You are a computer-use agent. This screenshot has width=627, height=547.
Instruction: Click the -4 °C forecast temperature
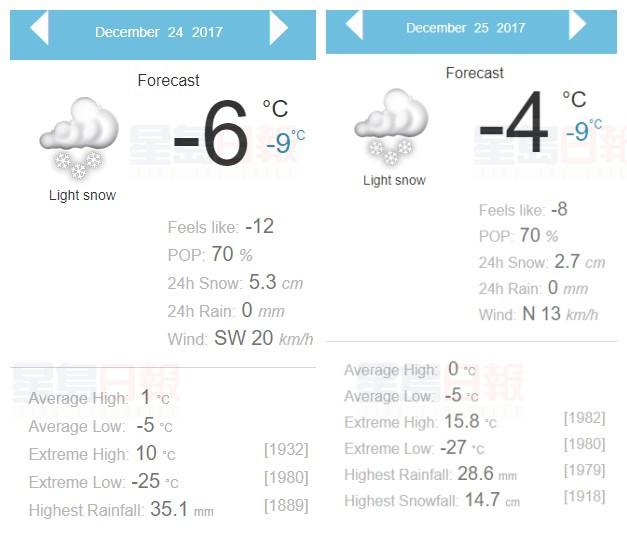[x=514, y=126]
